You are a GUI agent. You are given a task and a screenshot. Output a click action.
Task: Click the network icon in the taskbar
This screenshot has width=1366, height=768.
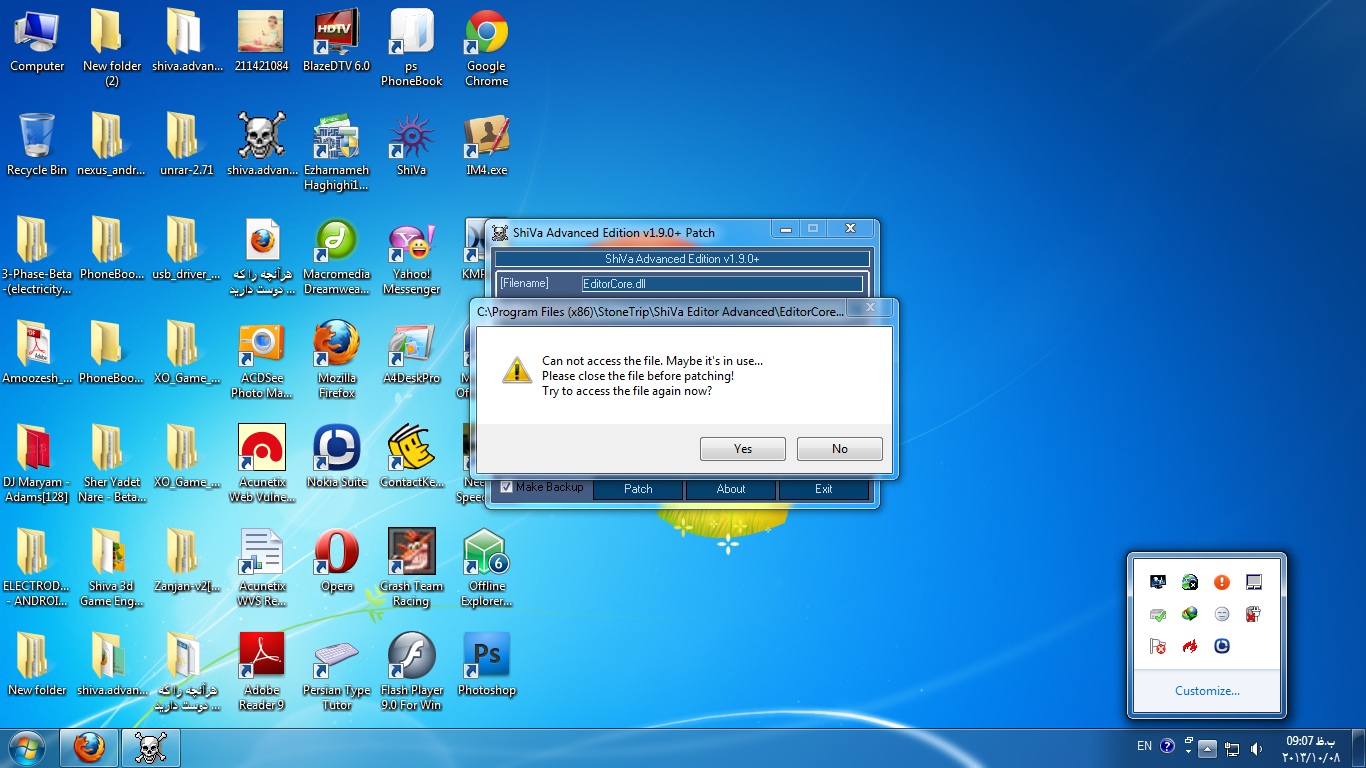(x=1232, y=748)
